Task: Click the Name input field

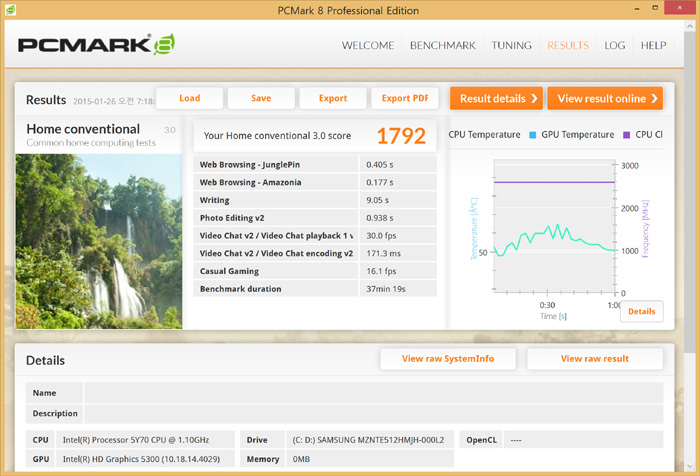Action: 372,393
